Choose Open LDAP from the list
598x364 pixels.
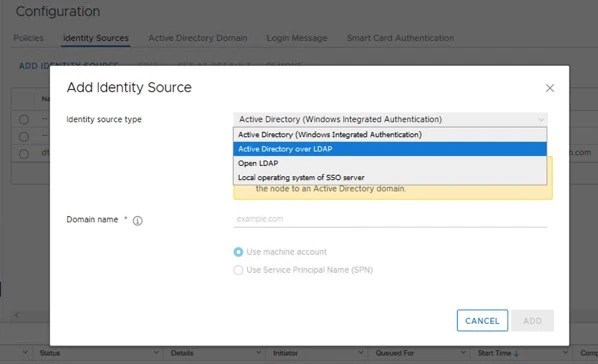click(390, 163)
